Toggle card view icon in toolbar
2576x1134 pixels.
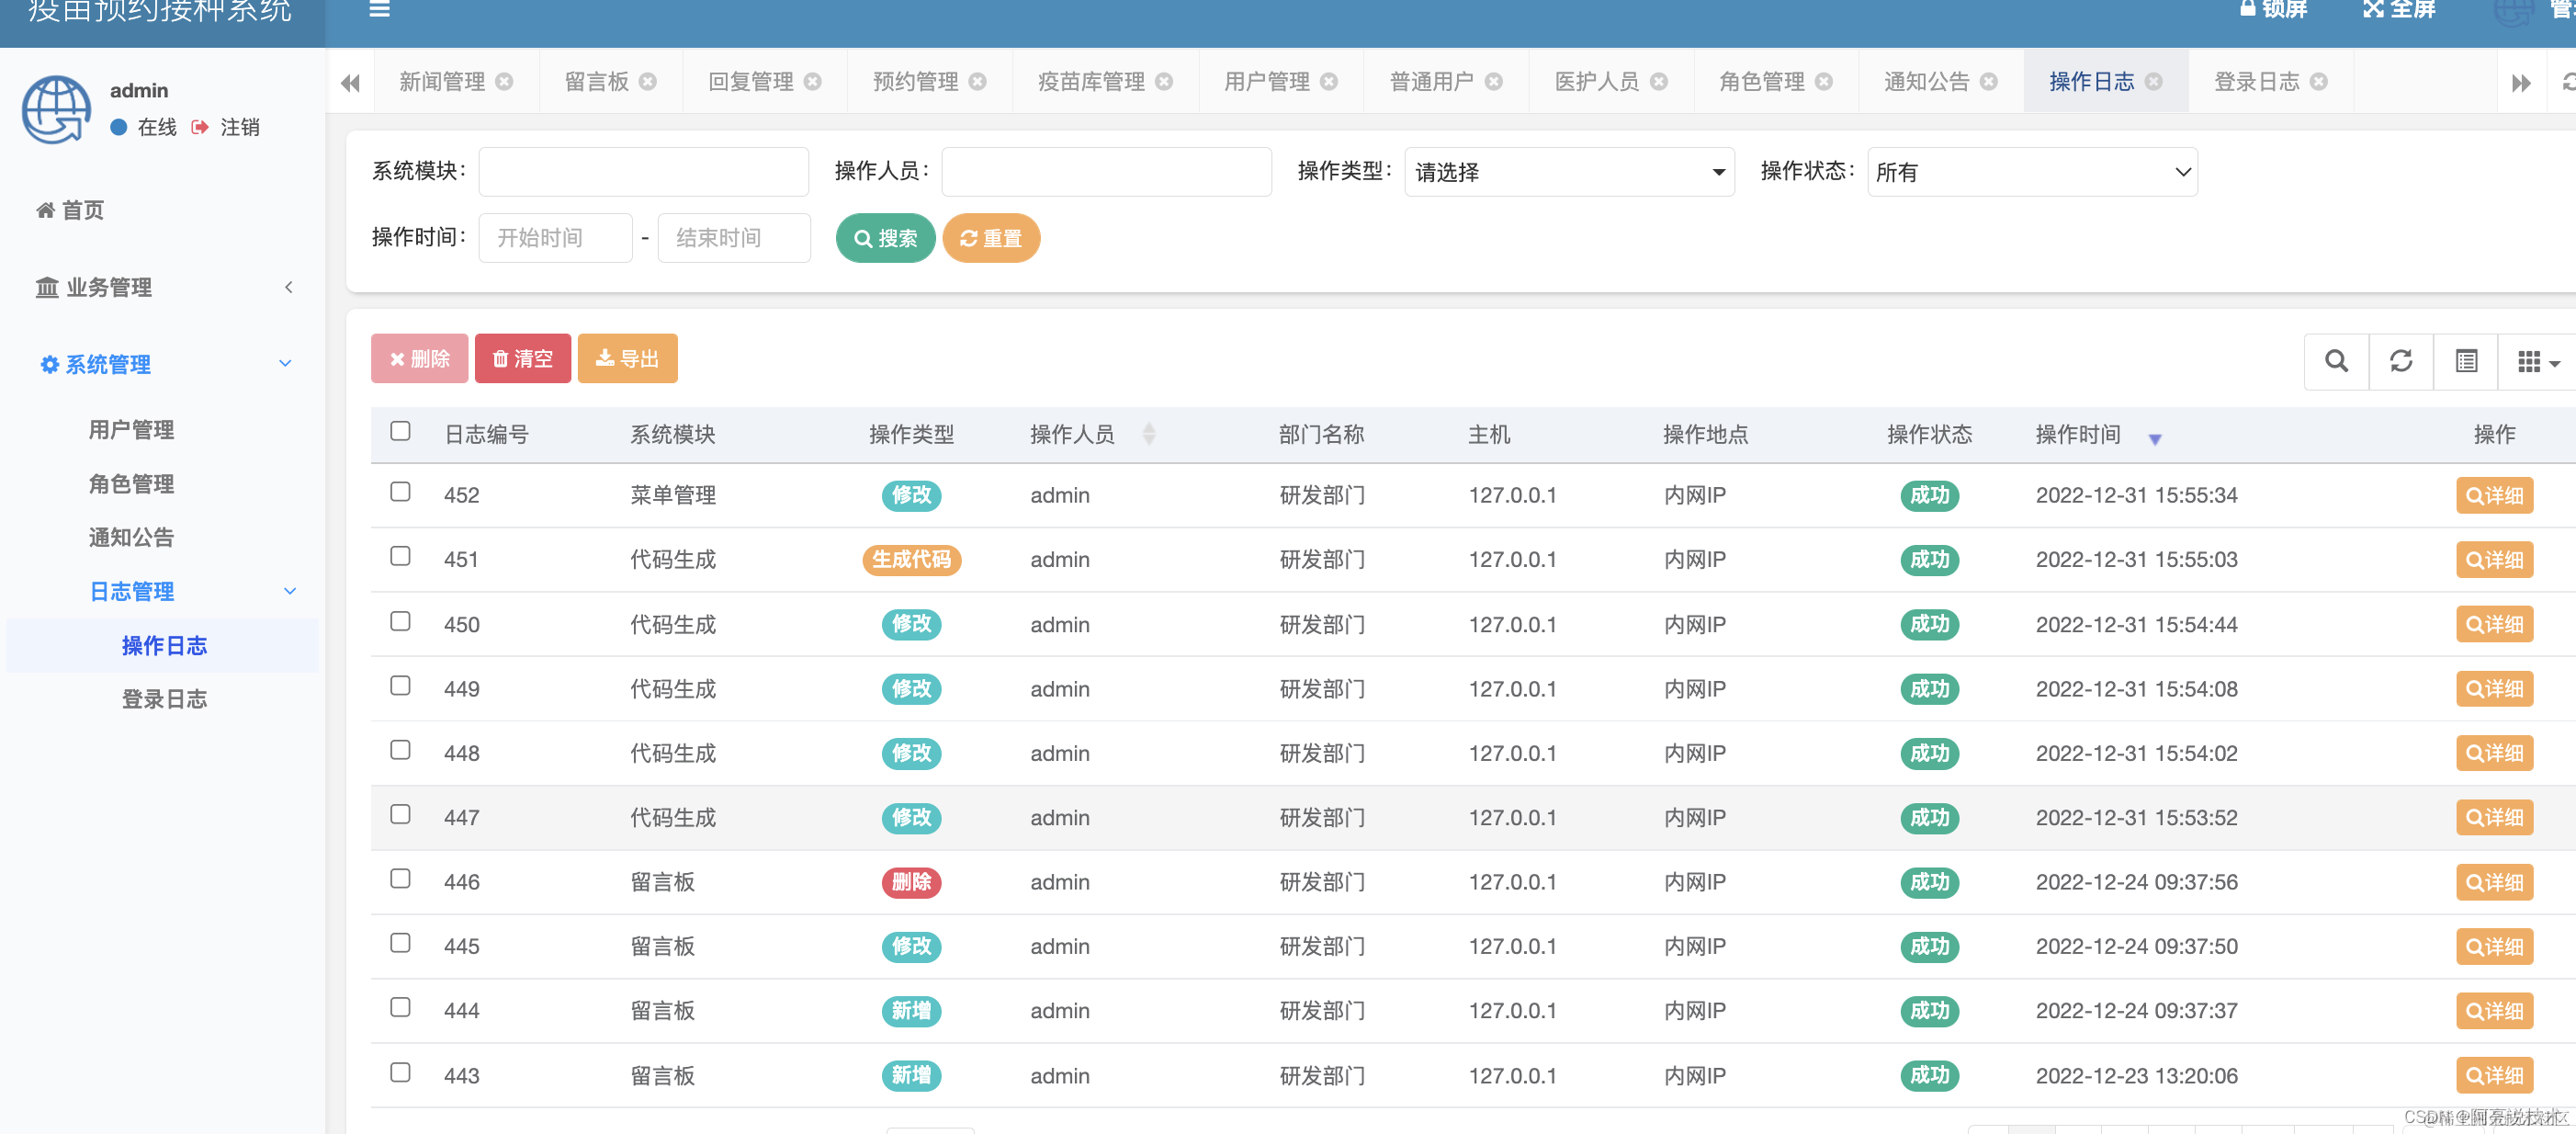point(2466,361)
